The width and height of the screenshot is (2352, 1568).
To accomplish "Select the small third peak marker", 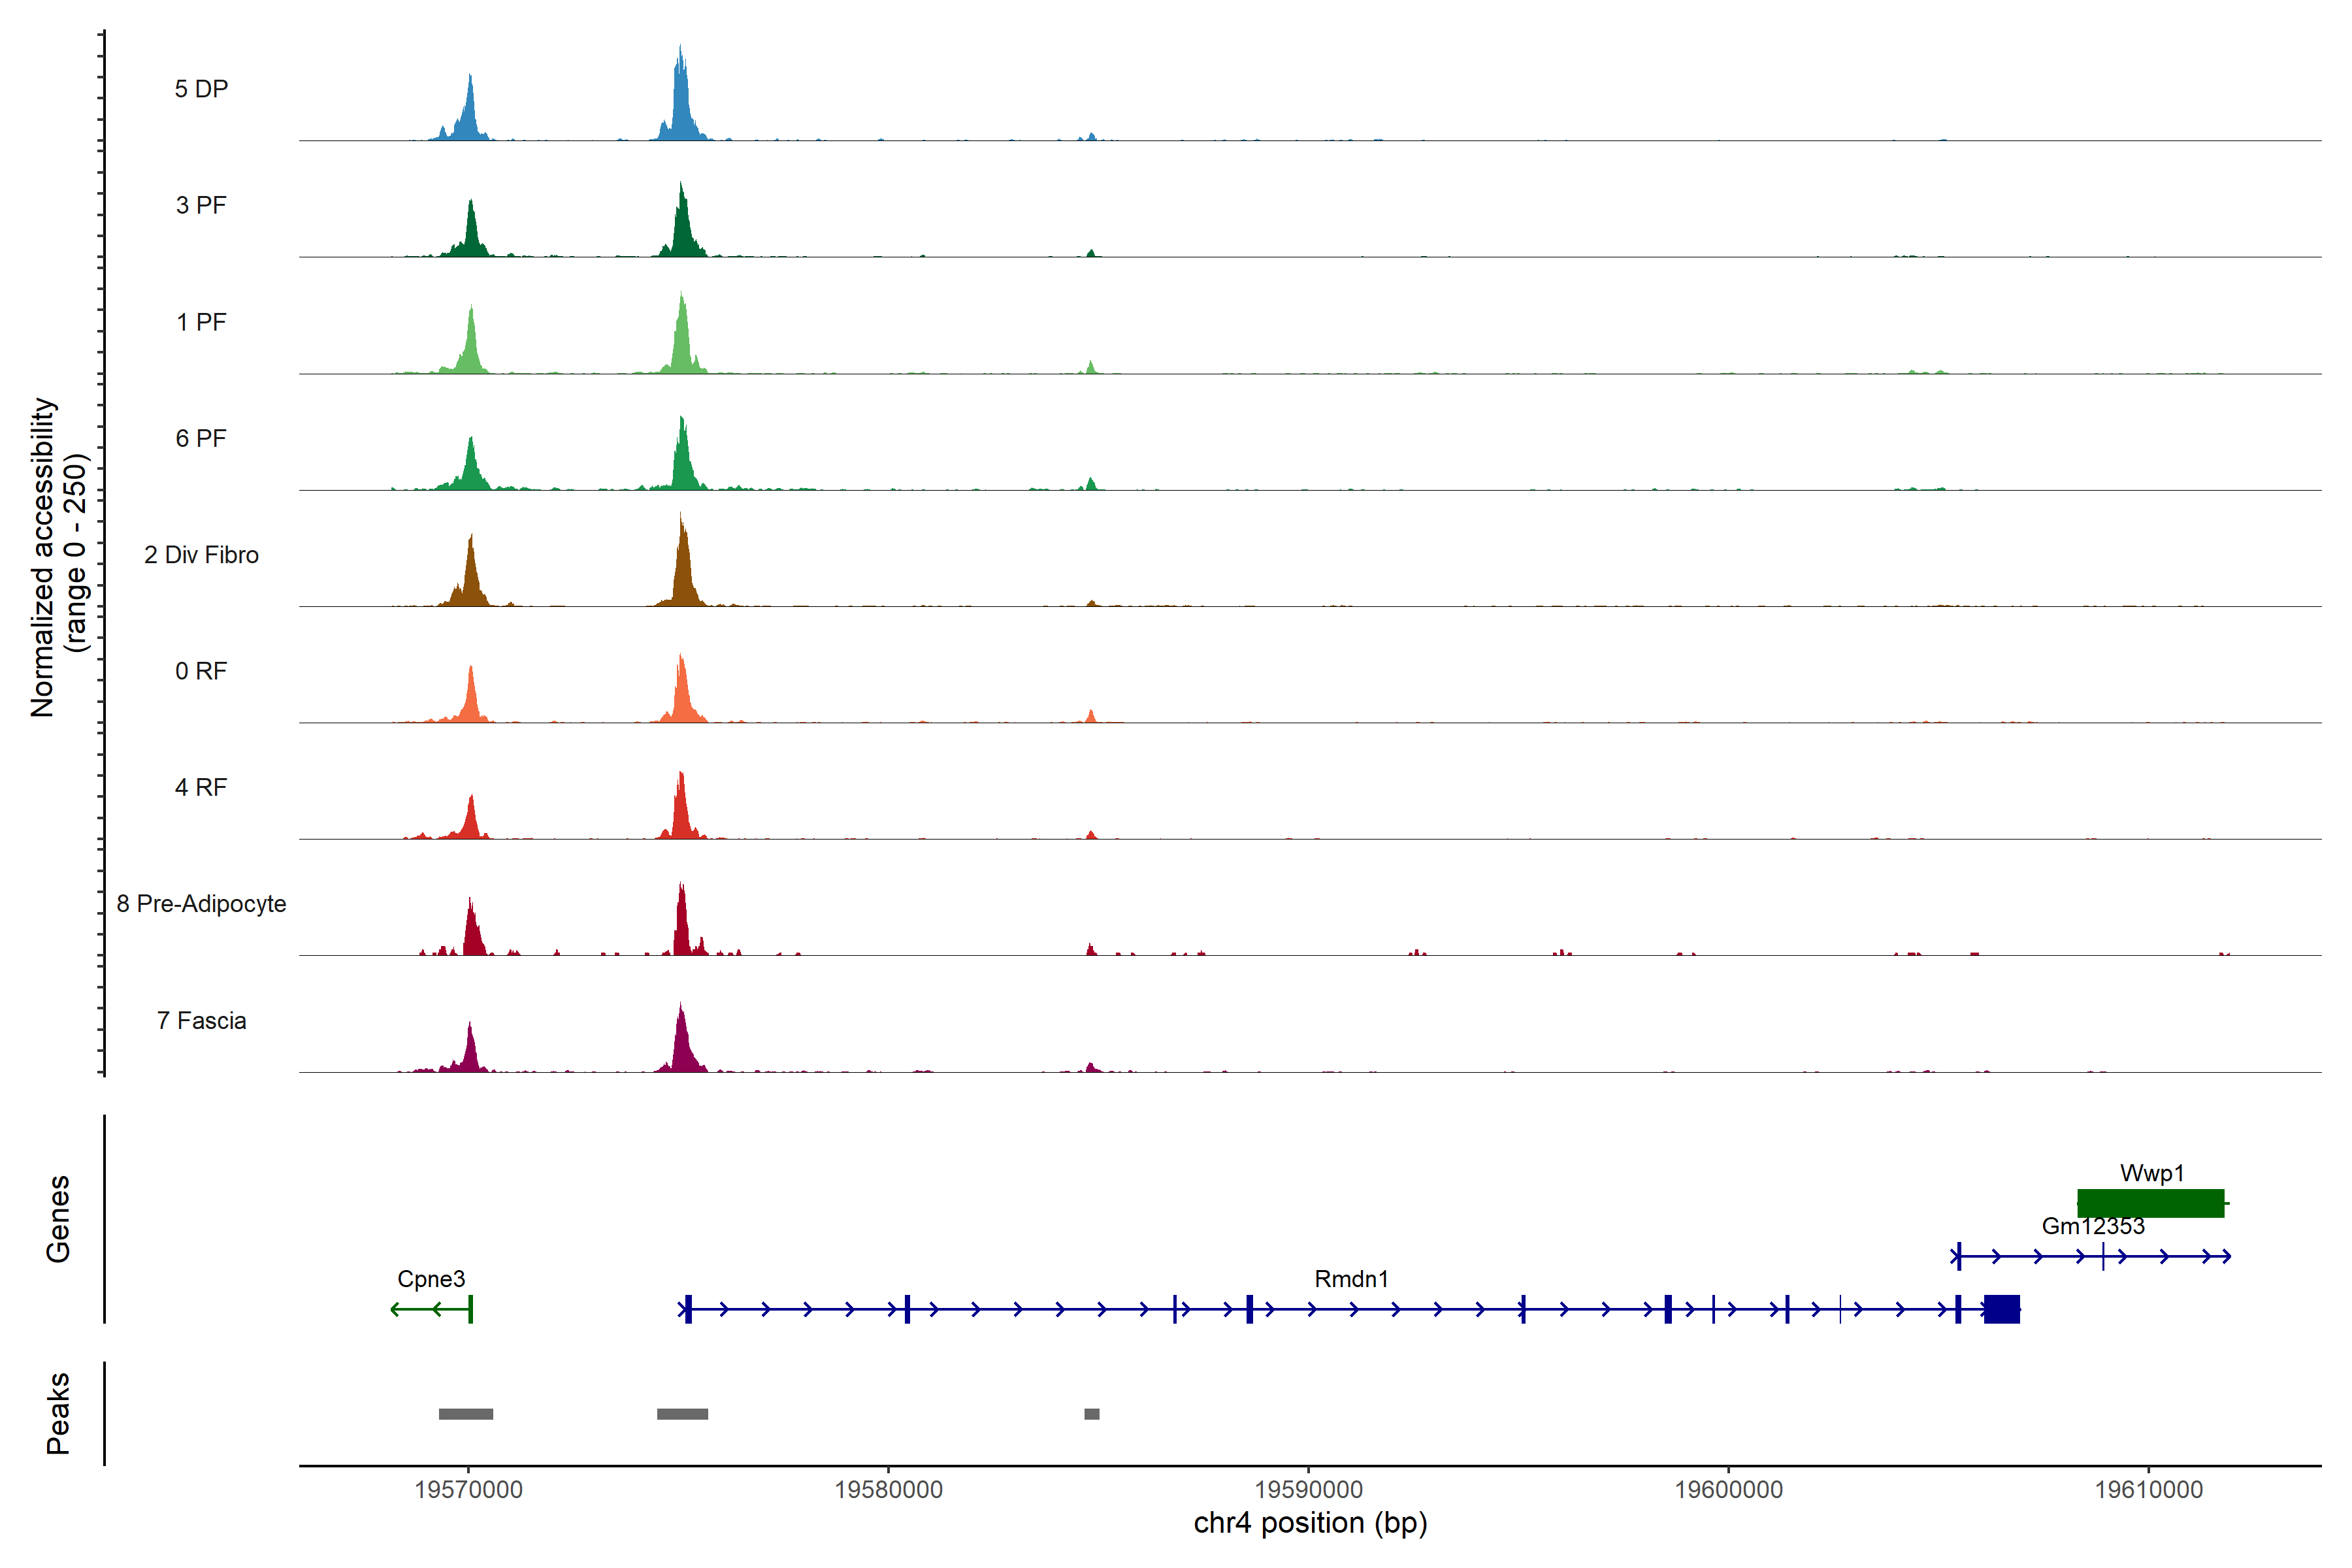I will click(1092, 1414).
